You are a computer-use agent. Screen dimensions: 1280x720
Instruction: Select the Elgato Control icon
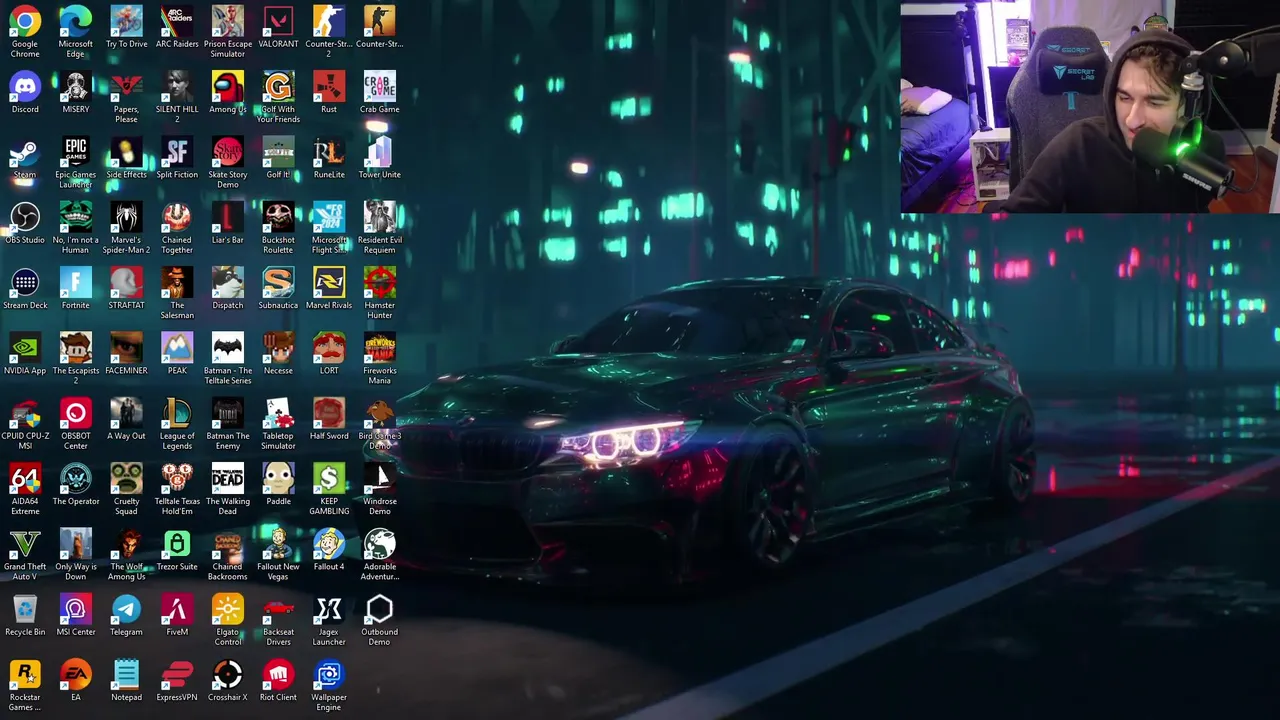[x=228, y=610]
